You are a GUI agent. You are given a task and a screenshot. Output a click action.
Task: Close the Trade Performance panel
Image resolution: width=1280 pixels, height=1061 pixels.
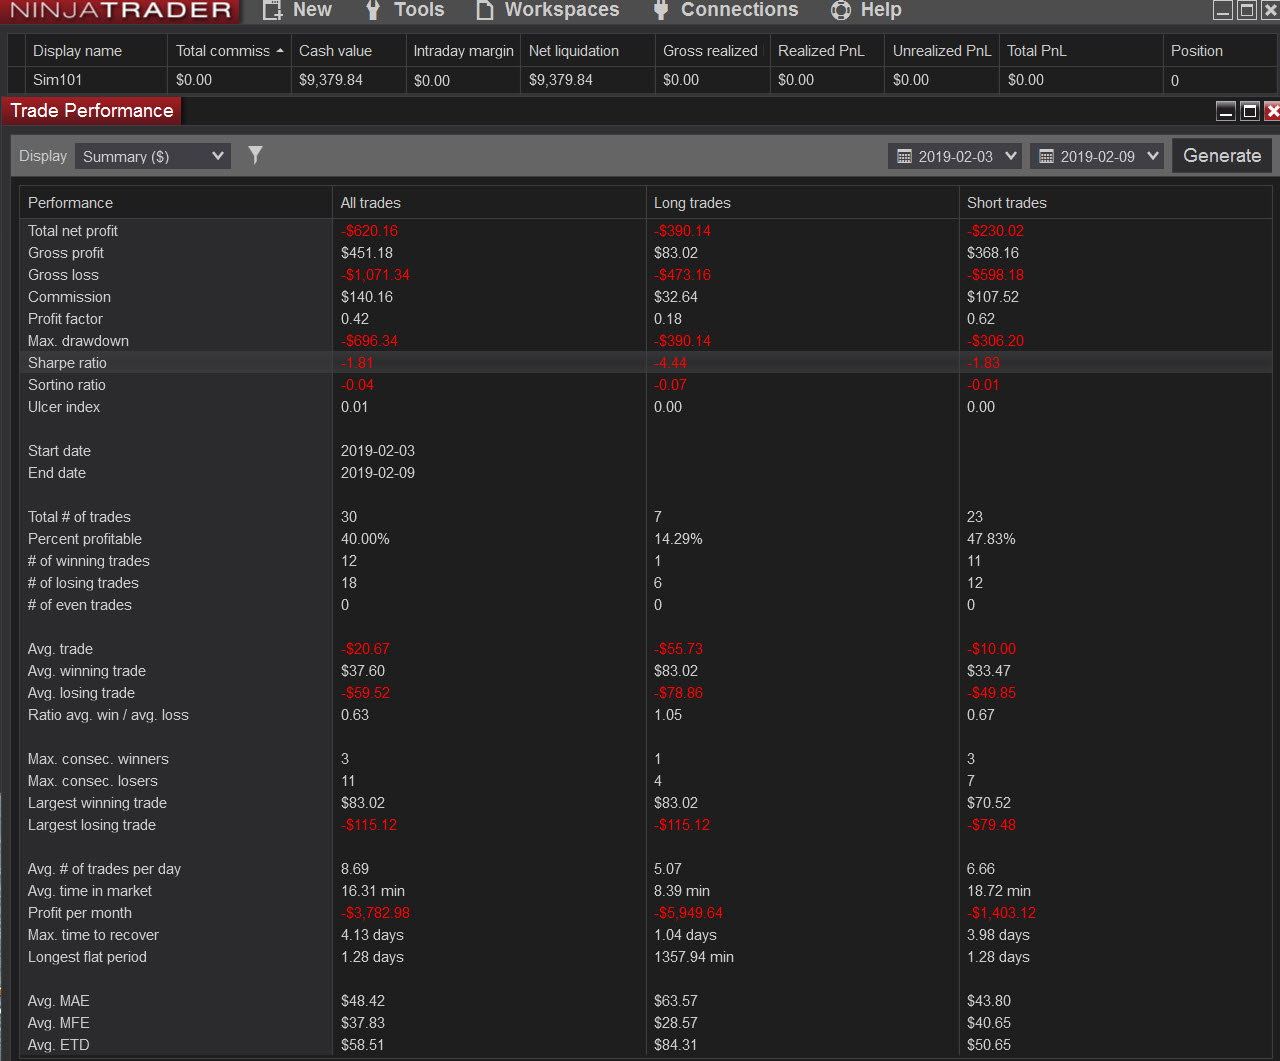click(1272, 111)
